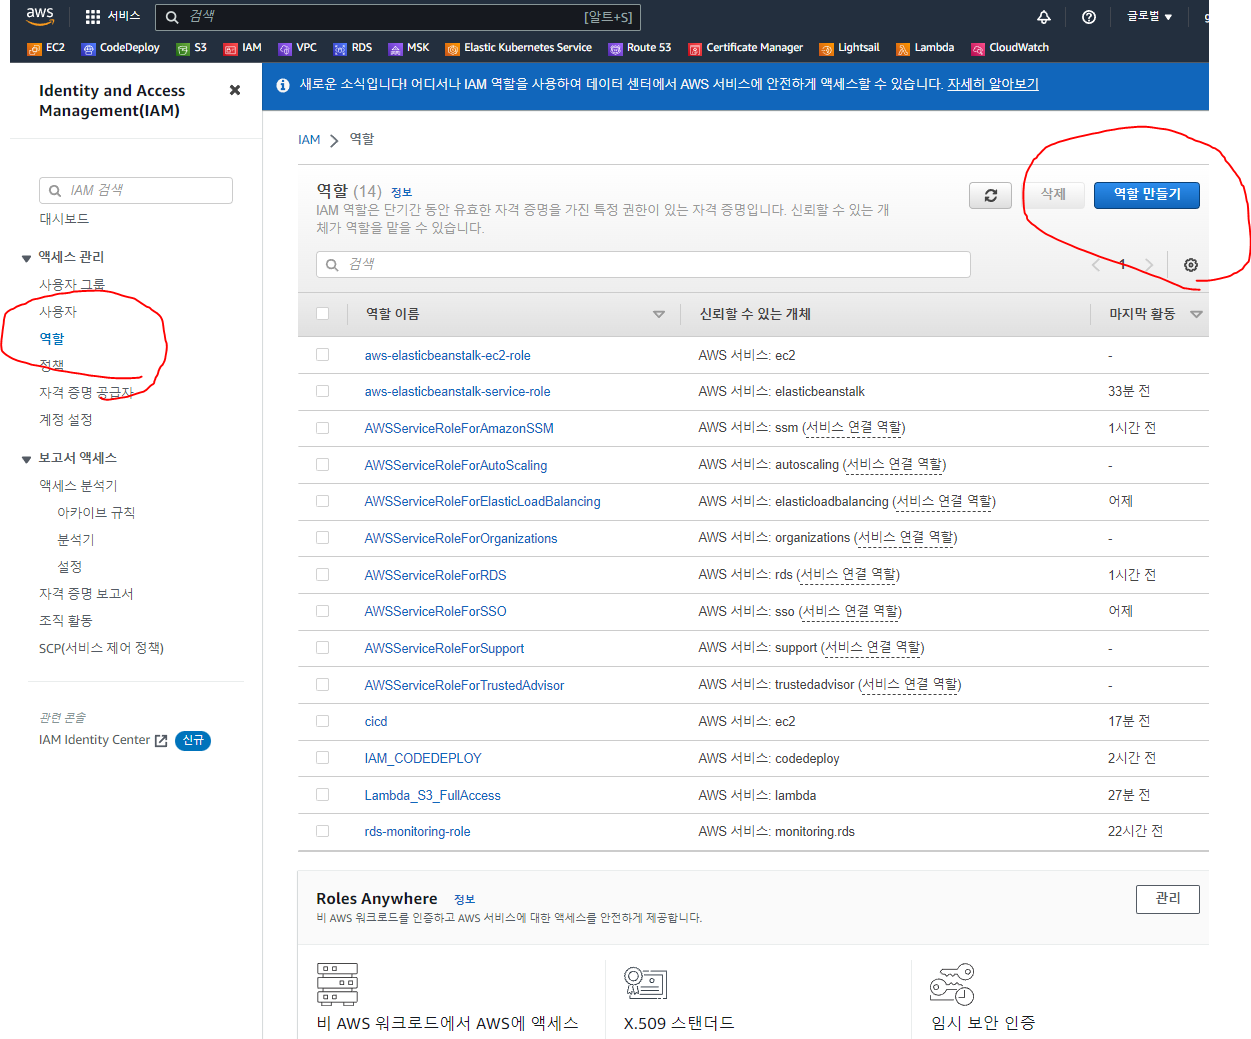Open Elastic Kubernetes Service shortcut
This screenshot has width=1251, height=1039.
518,48
